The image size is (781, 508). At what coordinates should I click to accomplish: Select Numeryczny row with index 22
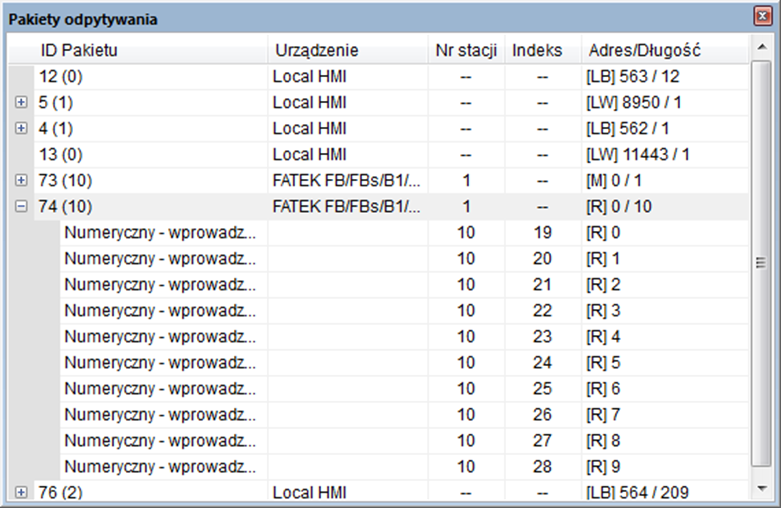click(x=404, y=310)
